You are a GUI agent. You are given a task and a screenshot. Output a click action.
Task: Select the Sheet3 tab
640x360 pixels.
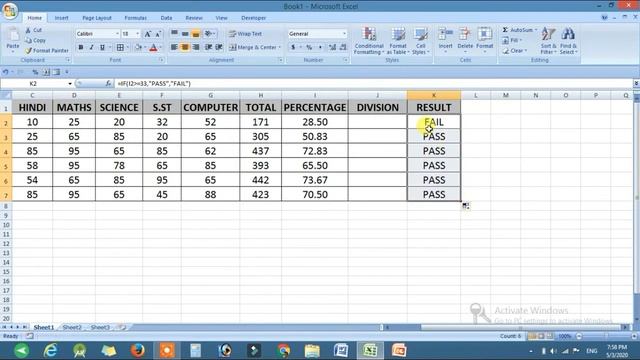pos(100,327)
